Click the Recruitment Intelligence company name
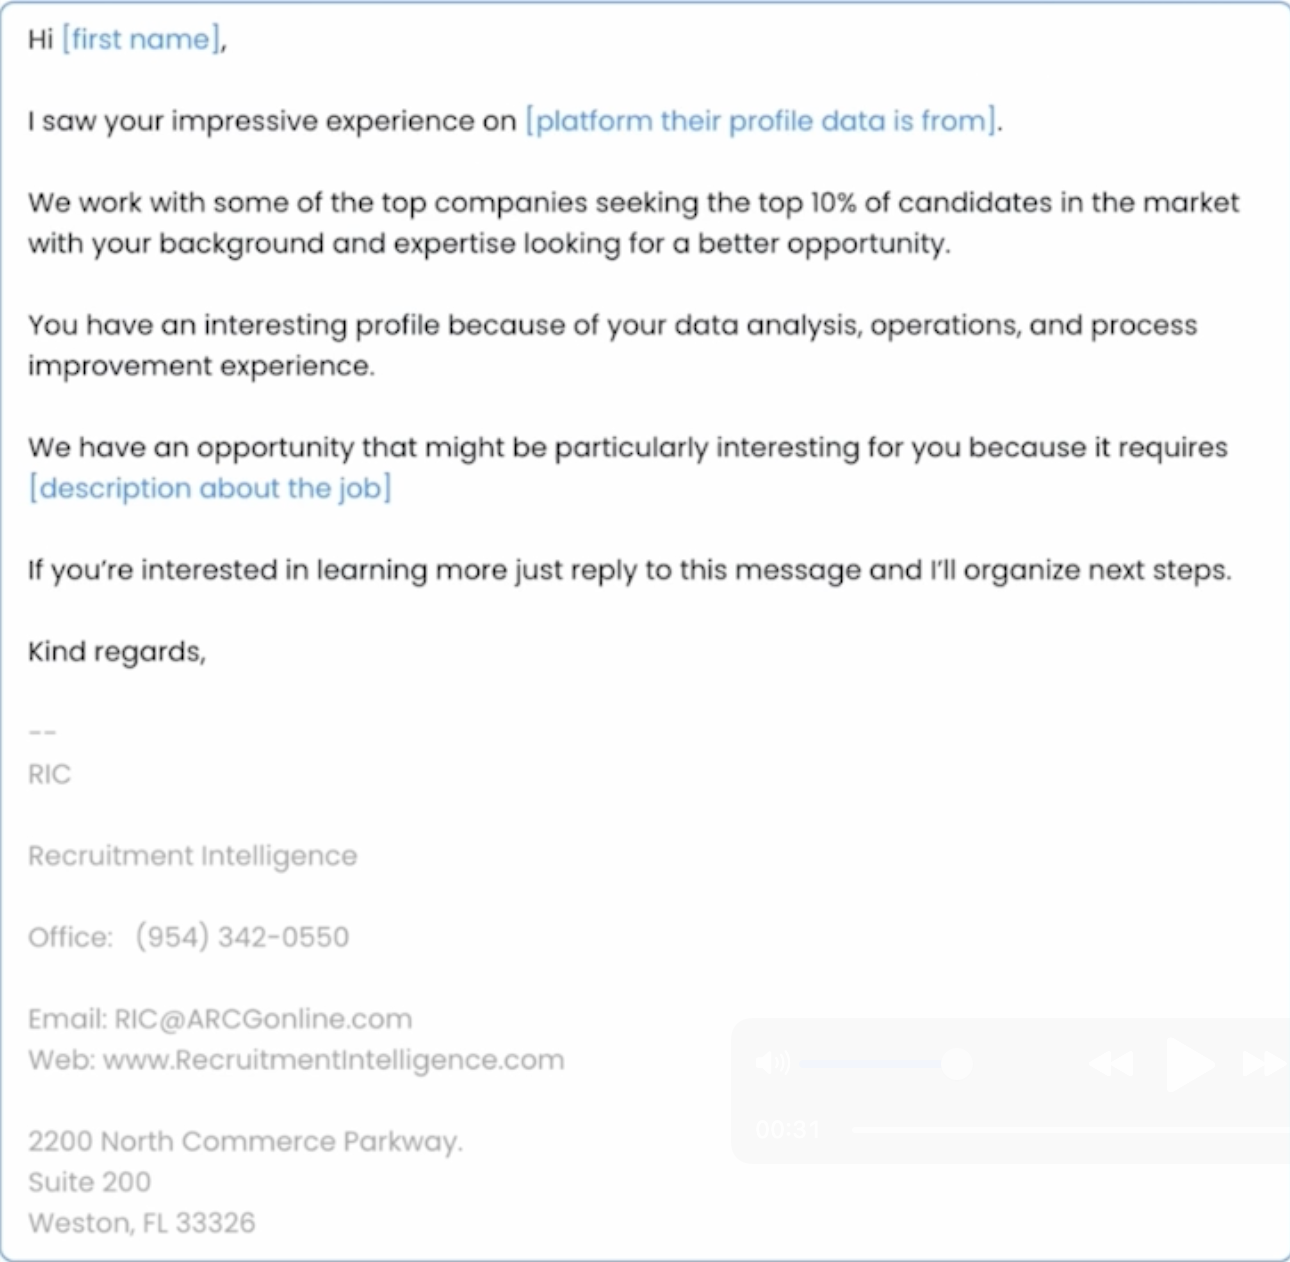The image size is (1290, 1262). click(192, 856)
